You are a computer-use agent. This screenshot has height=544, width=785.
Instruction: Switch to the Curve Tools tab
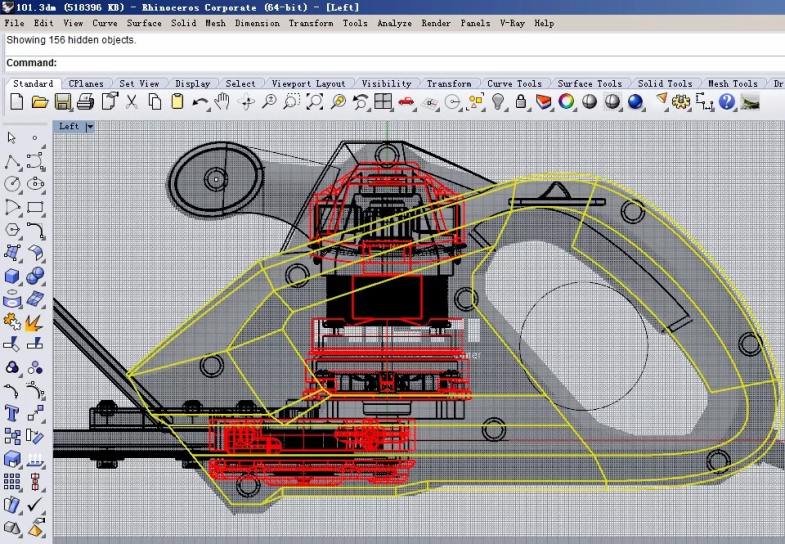coord(515,84)
